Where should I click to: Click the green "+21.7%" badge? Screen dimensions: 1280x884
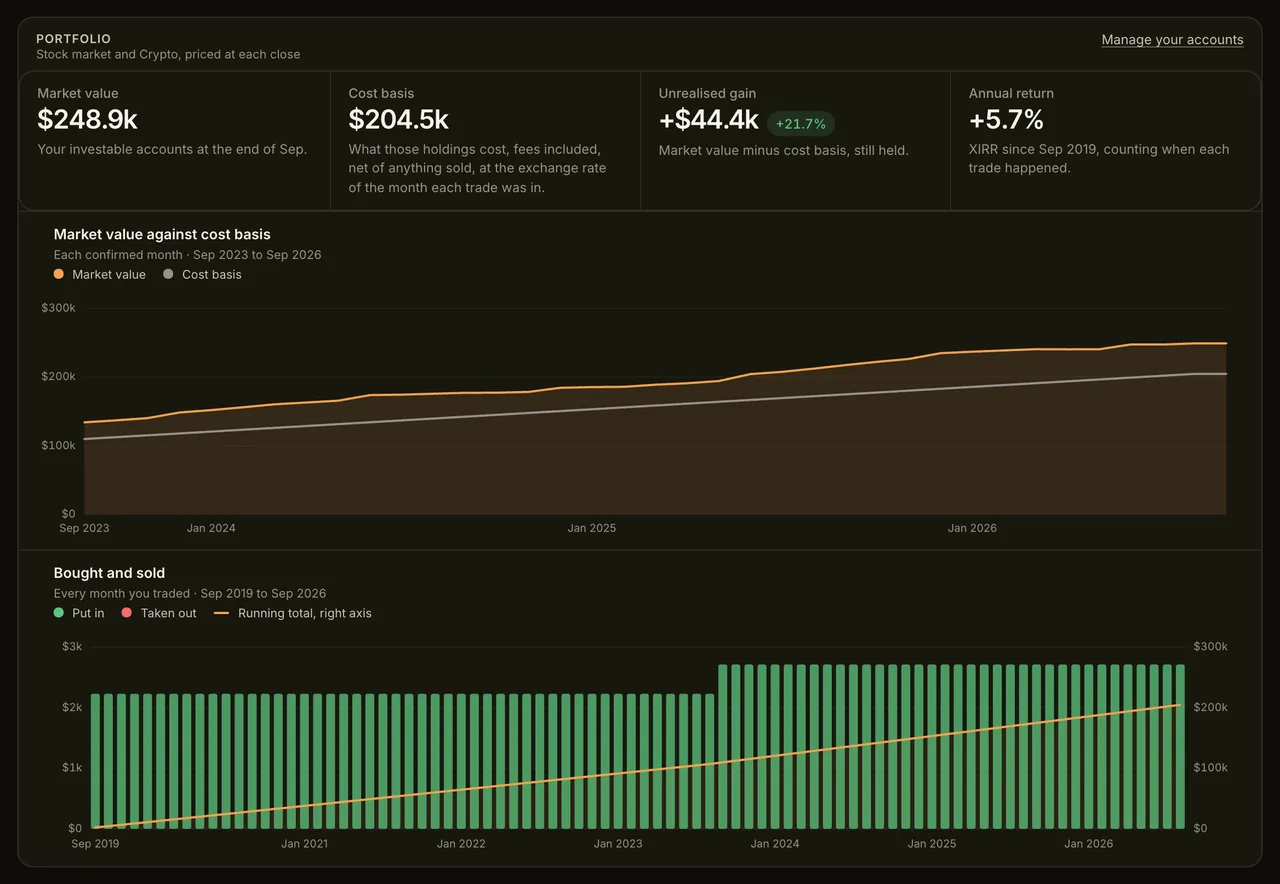pyautogui.click(x=801, y=124)
